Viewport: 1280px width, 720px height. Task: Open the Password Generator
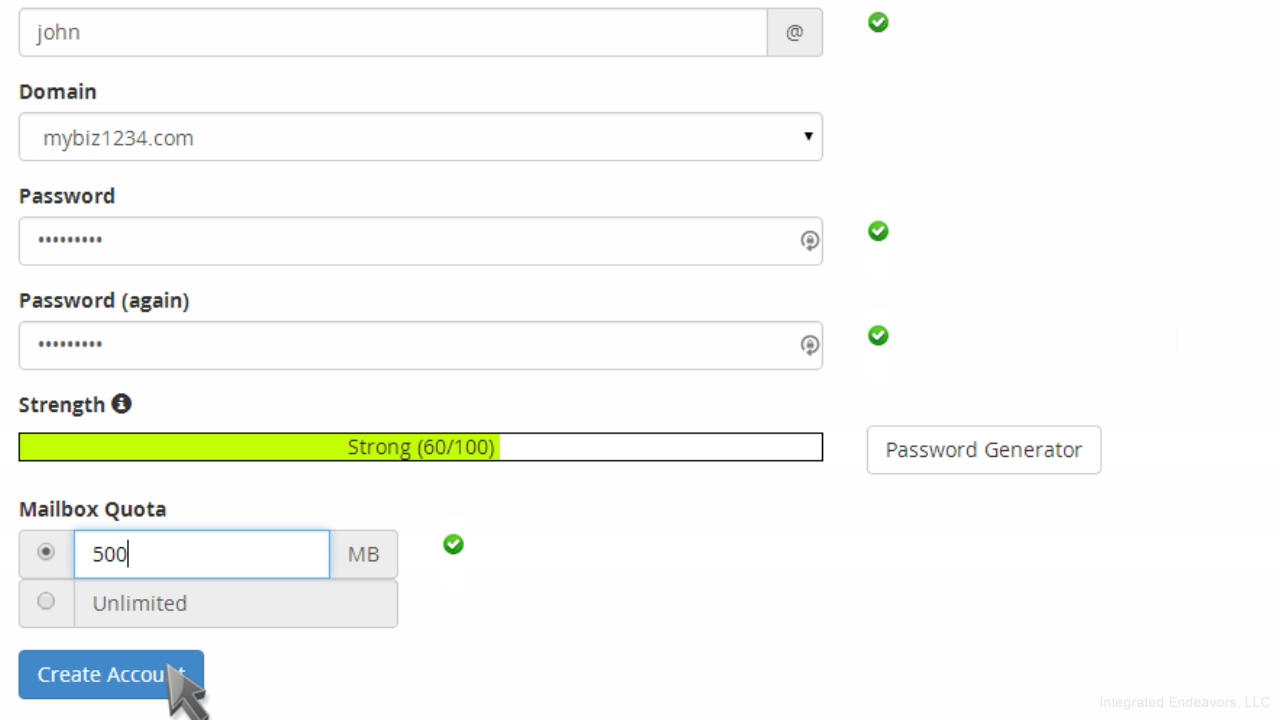coord(983,450)
